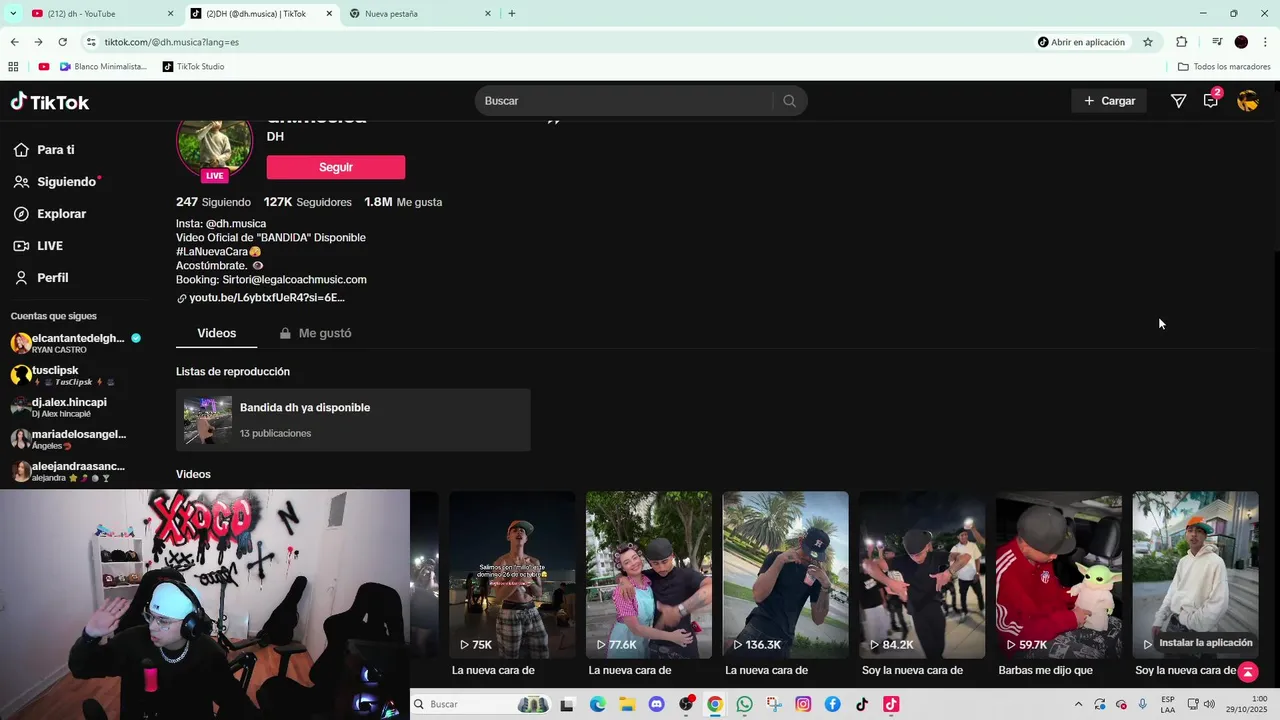This screenshot has width=1280, height=720.
Task: Open File Explorer from the taskbar
Action: click(627, 704)
